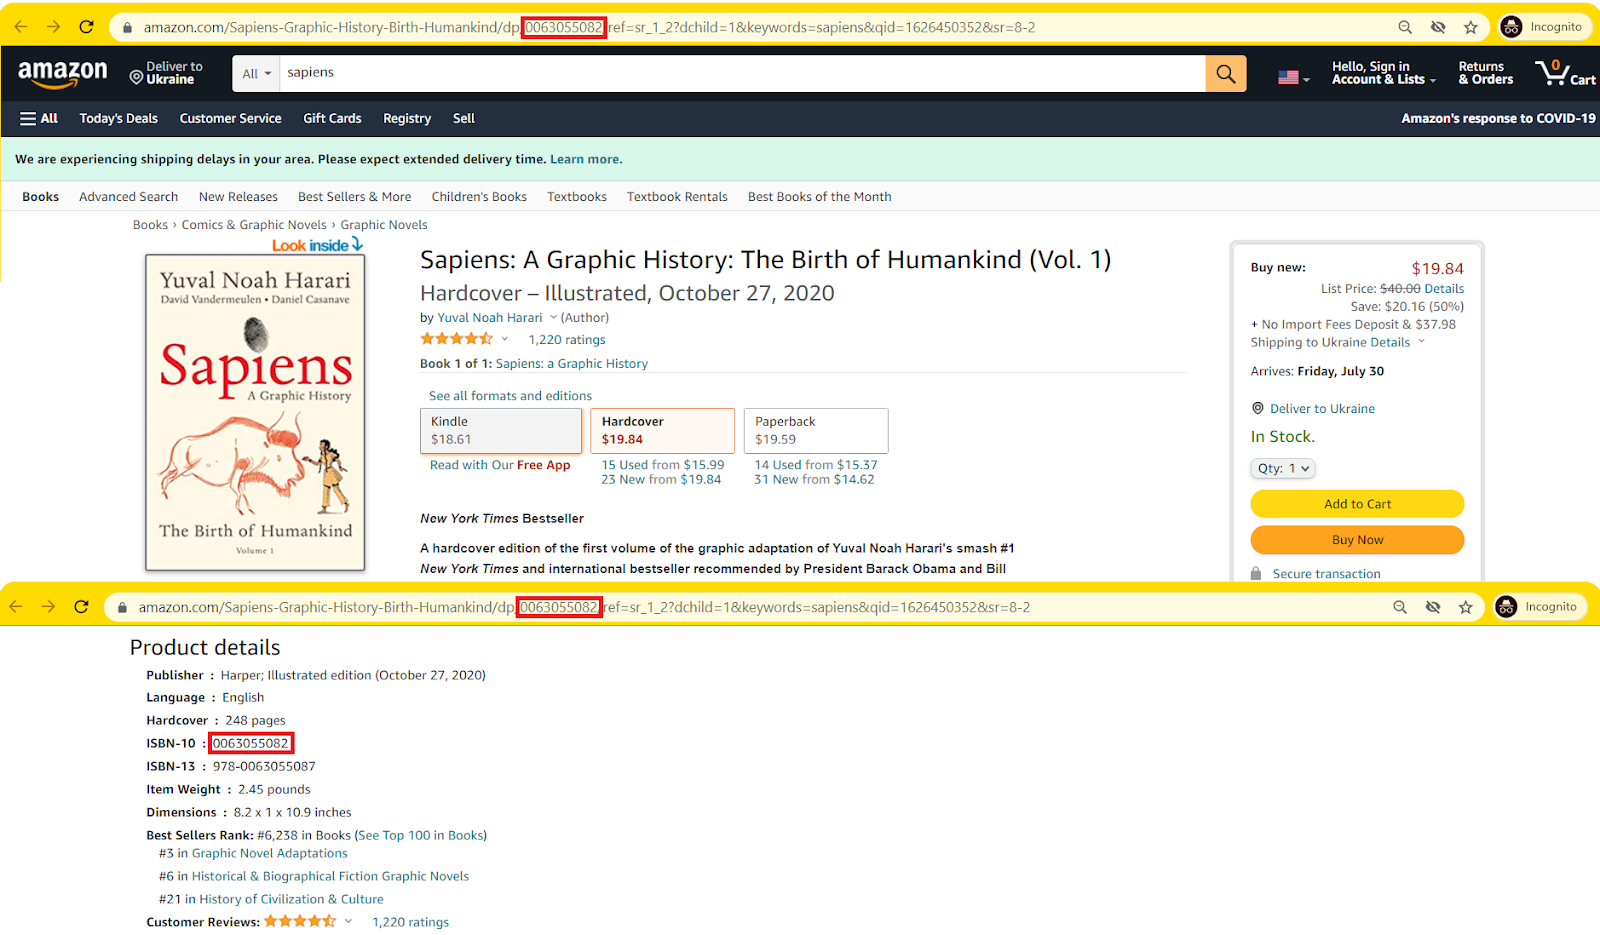The width and height of the screenshot is (1600, 935).
Task: Open the shopping cart icon
Action: point(1565,73)
